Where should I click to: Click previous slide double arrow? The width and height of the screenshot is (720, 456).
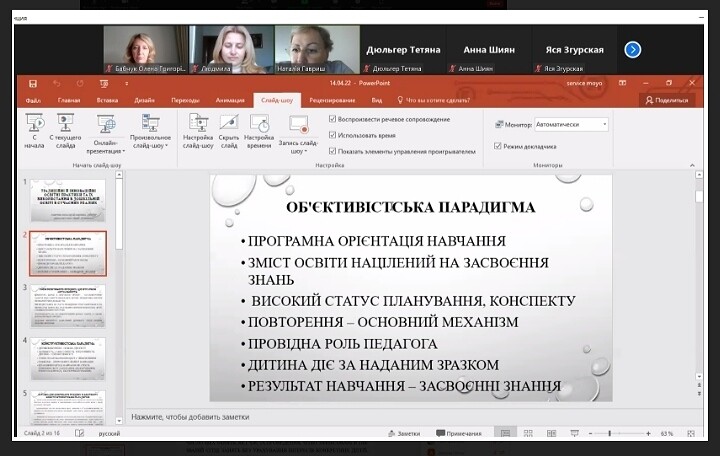[x=699, y=385]
